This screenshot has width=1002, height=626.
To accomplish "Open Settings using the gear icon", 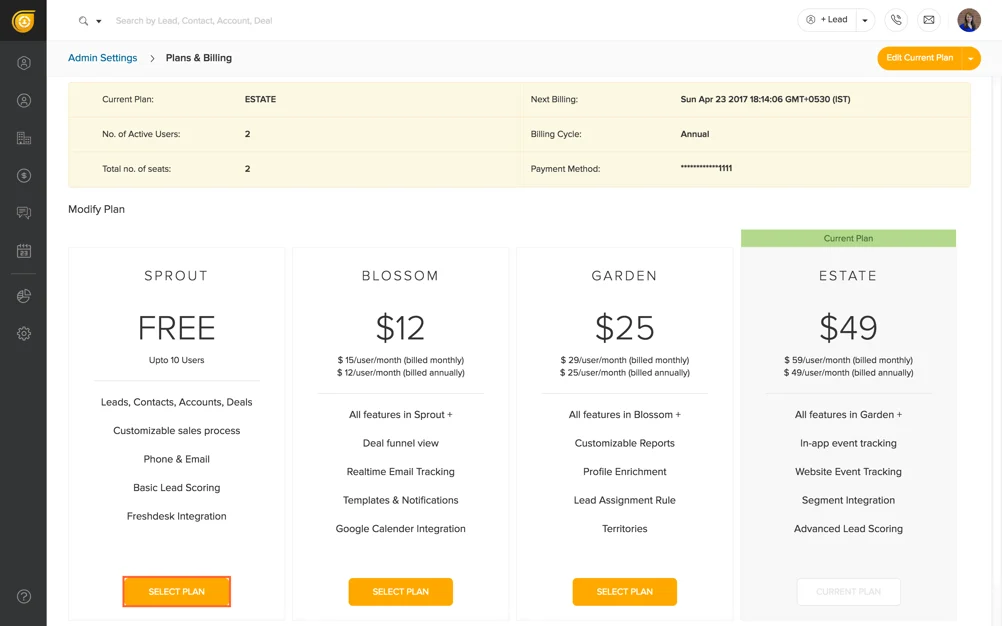I will (23, 333).
